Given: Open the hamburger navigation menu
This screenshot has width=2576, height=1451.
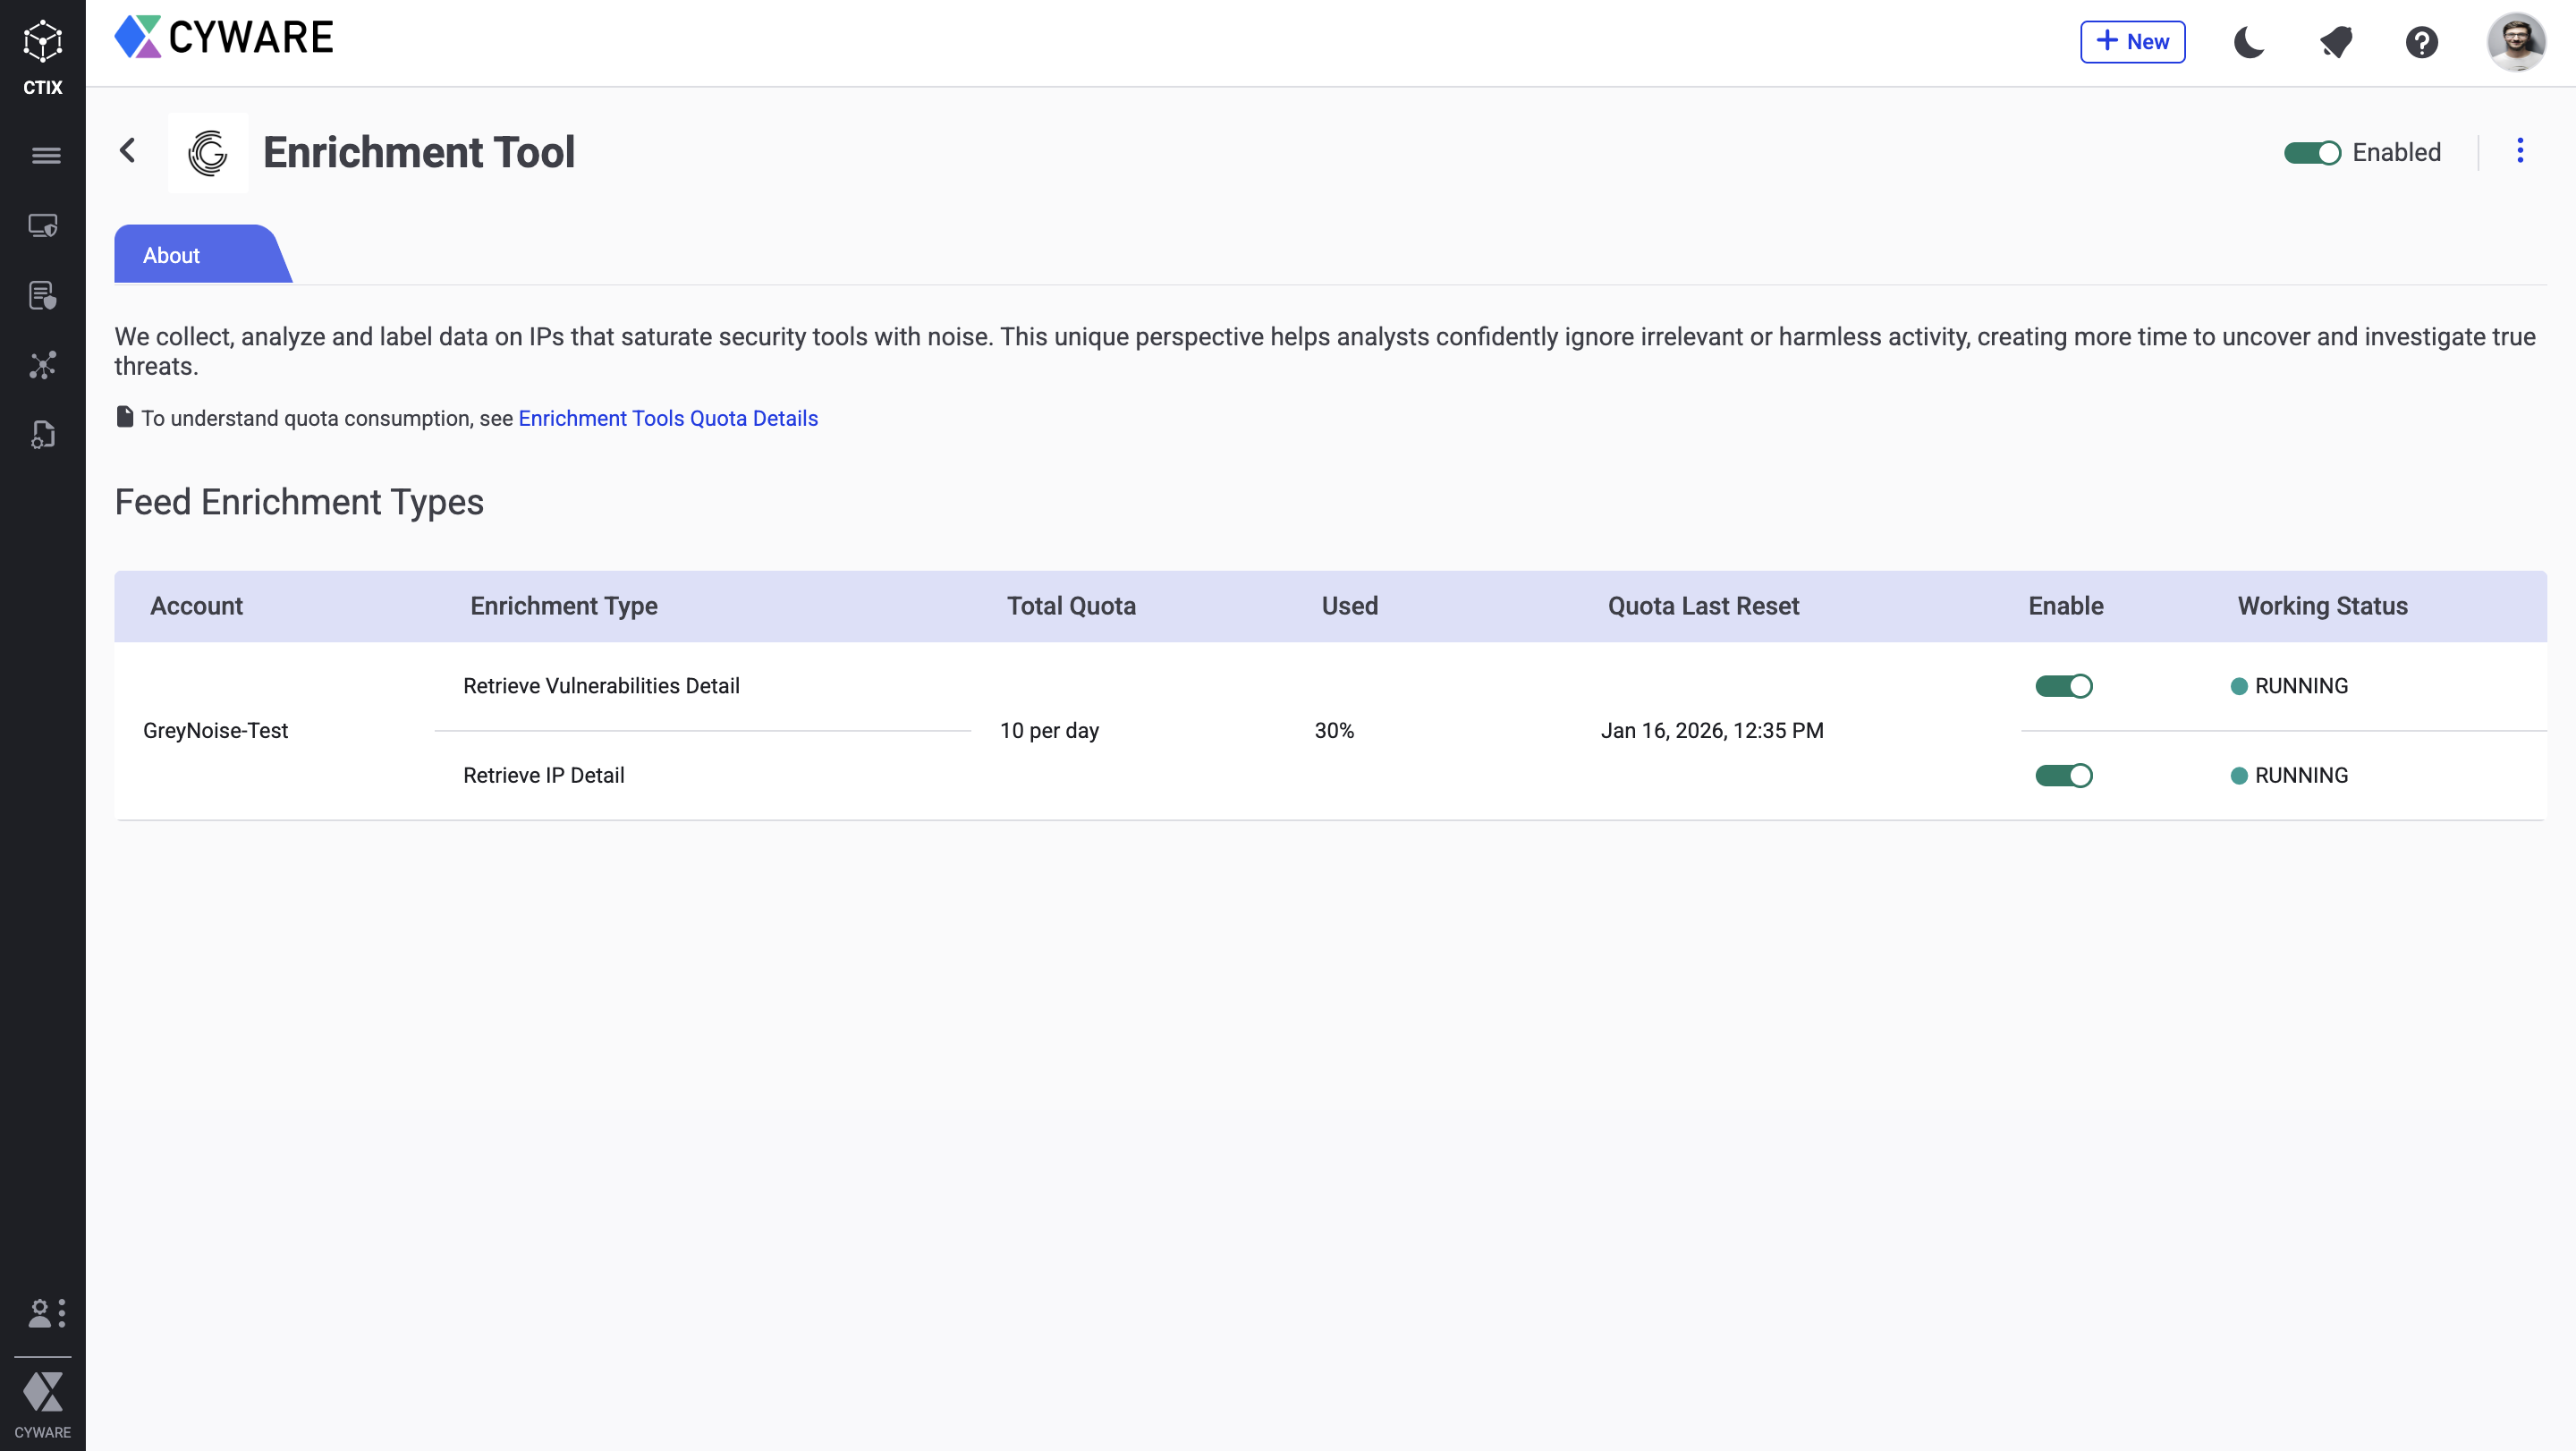Looking at the screenshot, I should (45, 155).
